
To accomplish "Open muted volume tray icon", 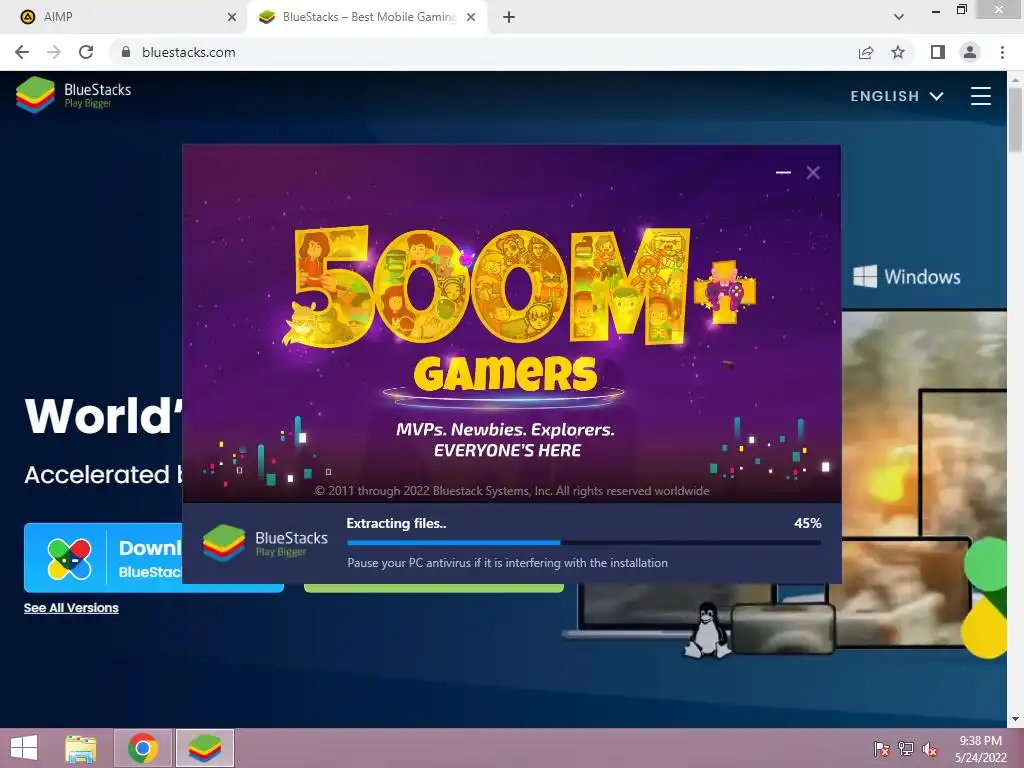I will 930,749.
